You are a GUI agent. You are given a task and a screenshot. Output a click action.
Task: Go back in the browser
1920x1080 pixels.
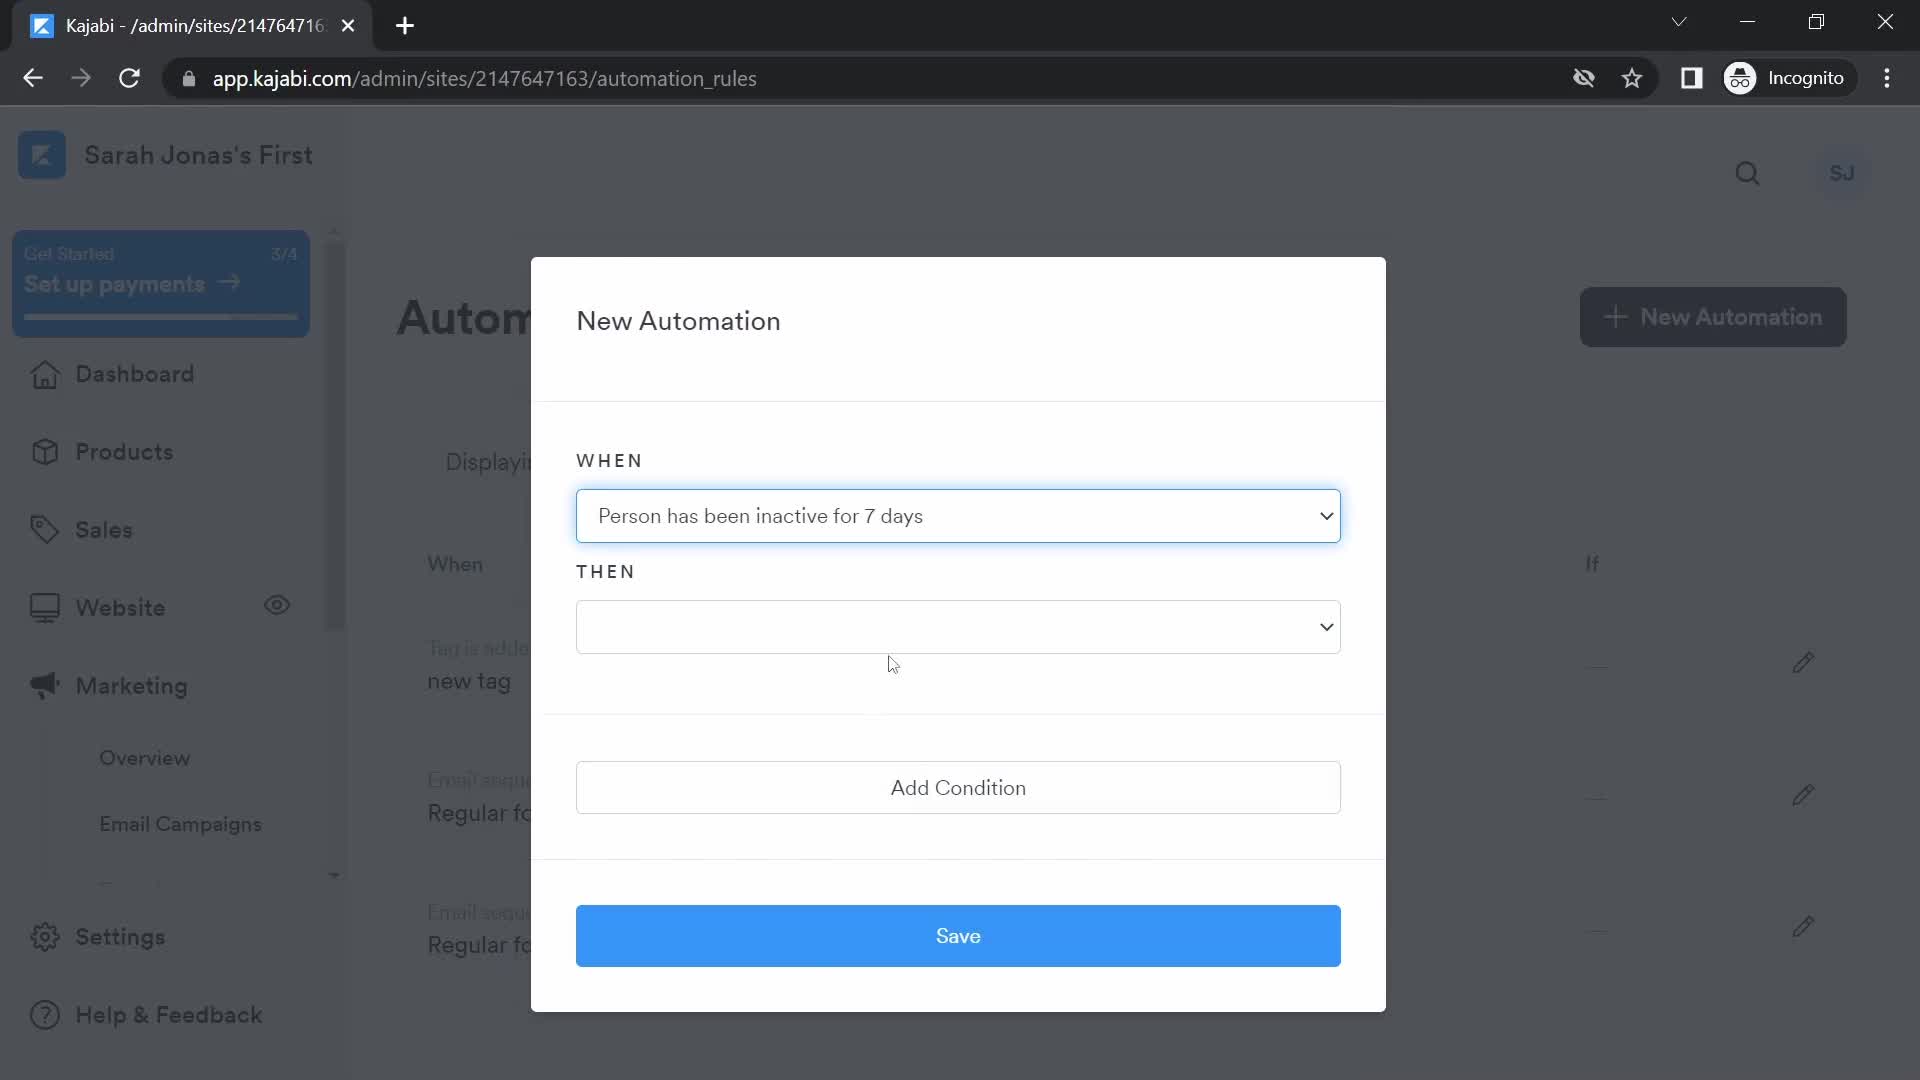(33, 78)
